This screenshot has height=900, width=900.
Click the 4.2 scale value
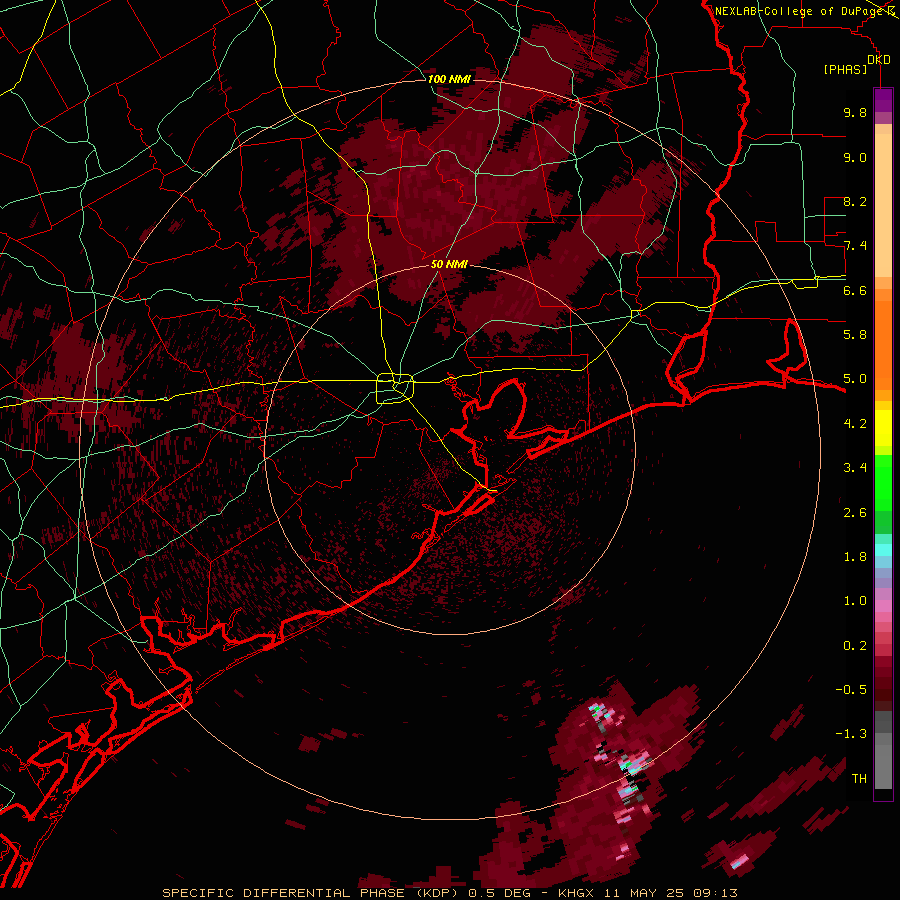pos(855,424)
